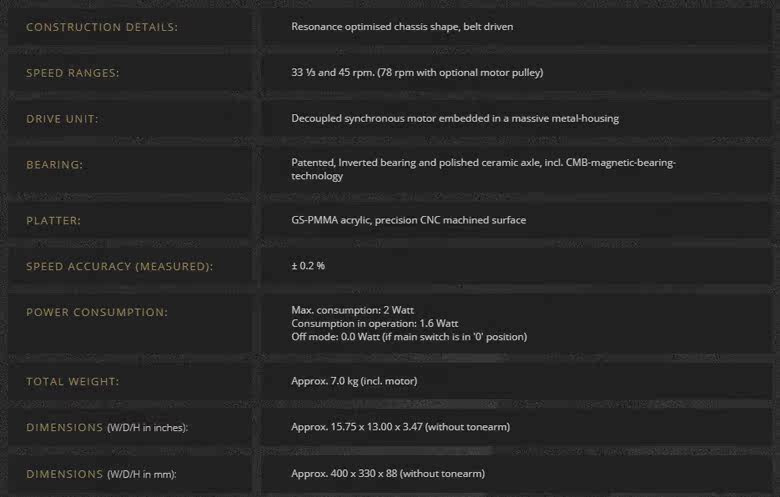
Task: Click the PLATTER heading
Action: (53, 220)
